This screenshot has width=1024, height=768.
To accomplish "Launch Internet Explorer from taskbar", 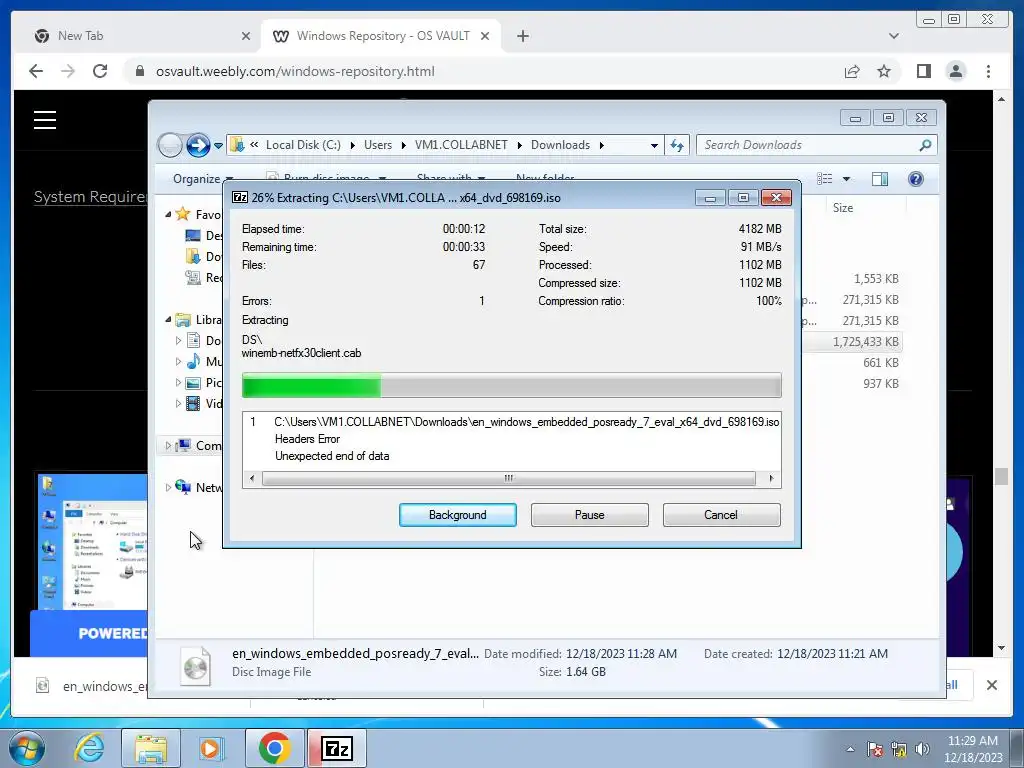I will pos(89,748).
